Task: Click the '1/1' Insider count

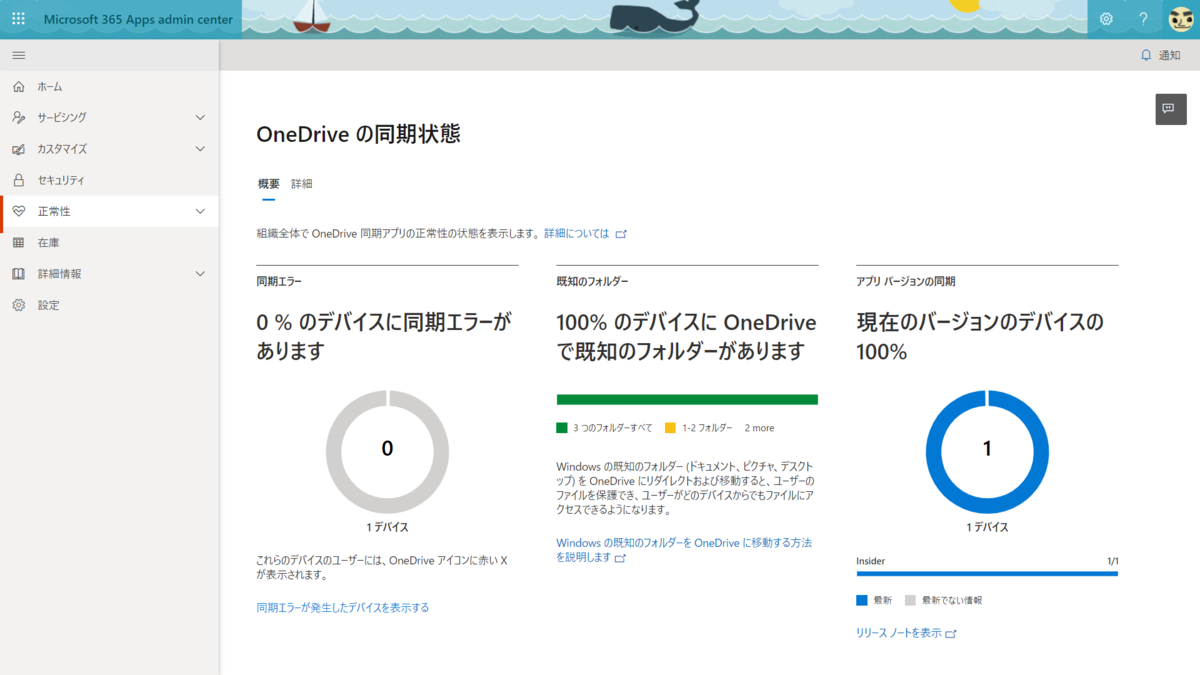Action: (x=1112, y=561)
